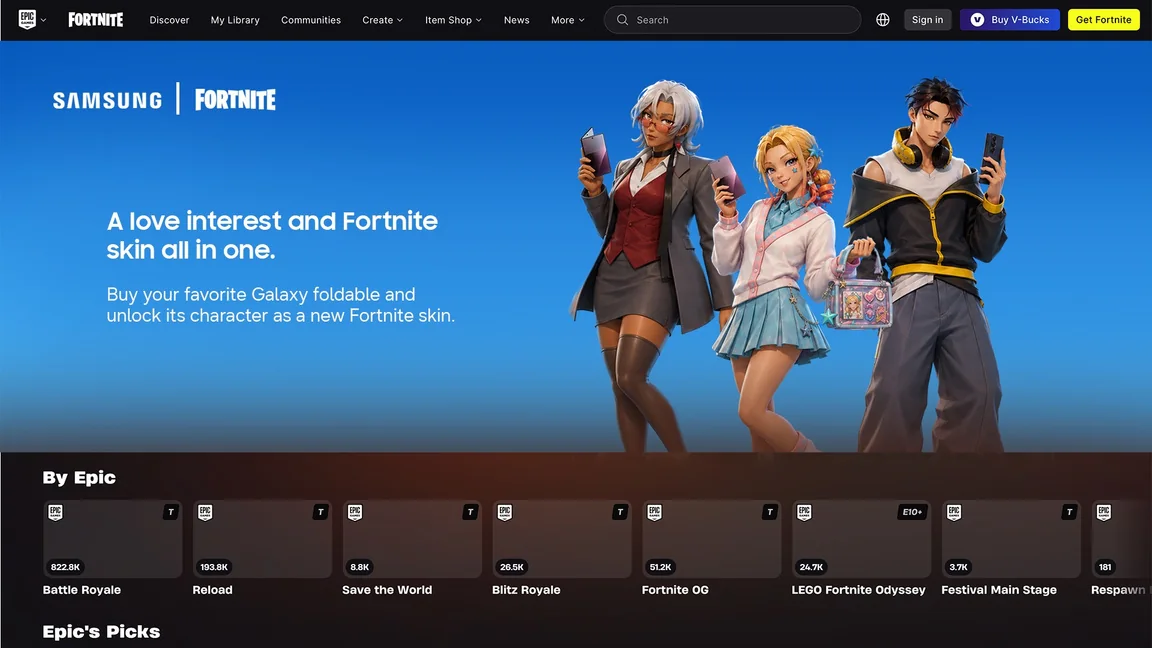The height and width of the screenshot is (648, 1152).
Task: Click the Search input field
Action: pos(732,20)
